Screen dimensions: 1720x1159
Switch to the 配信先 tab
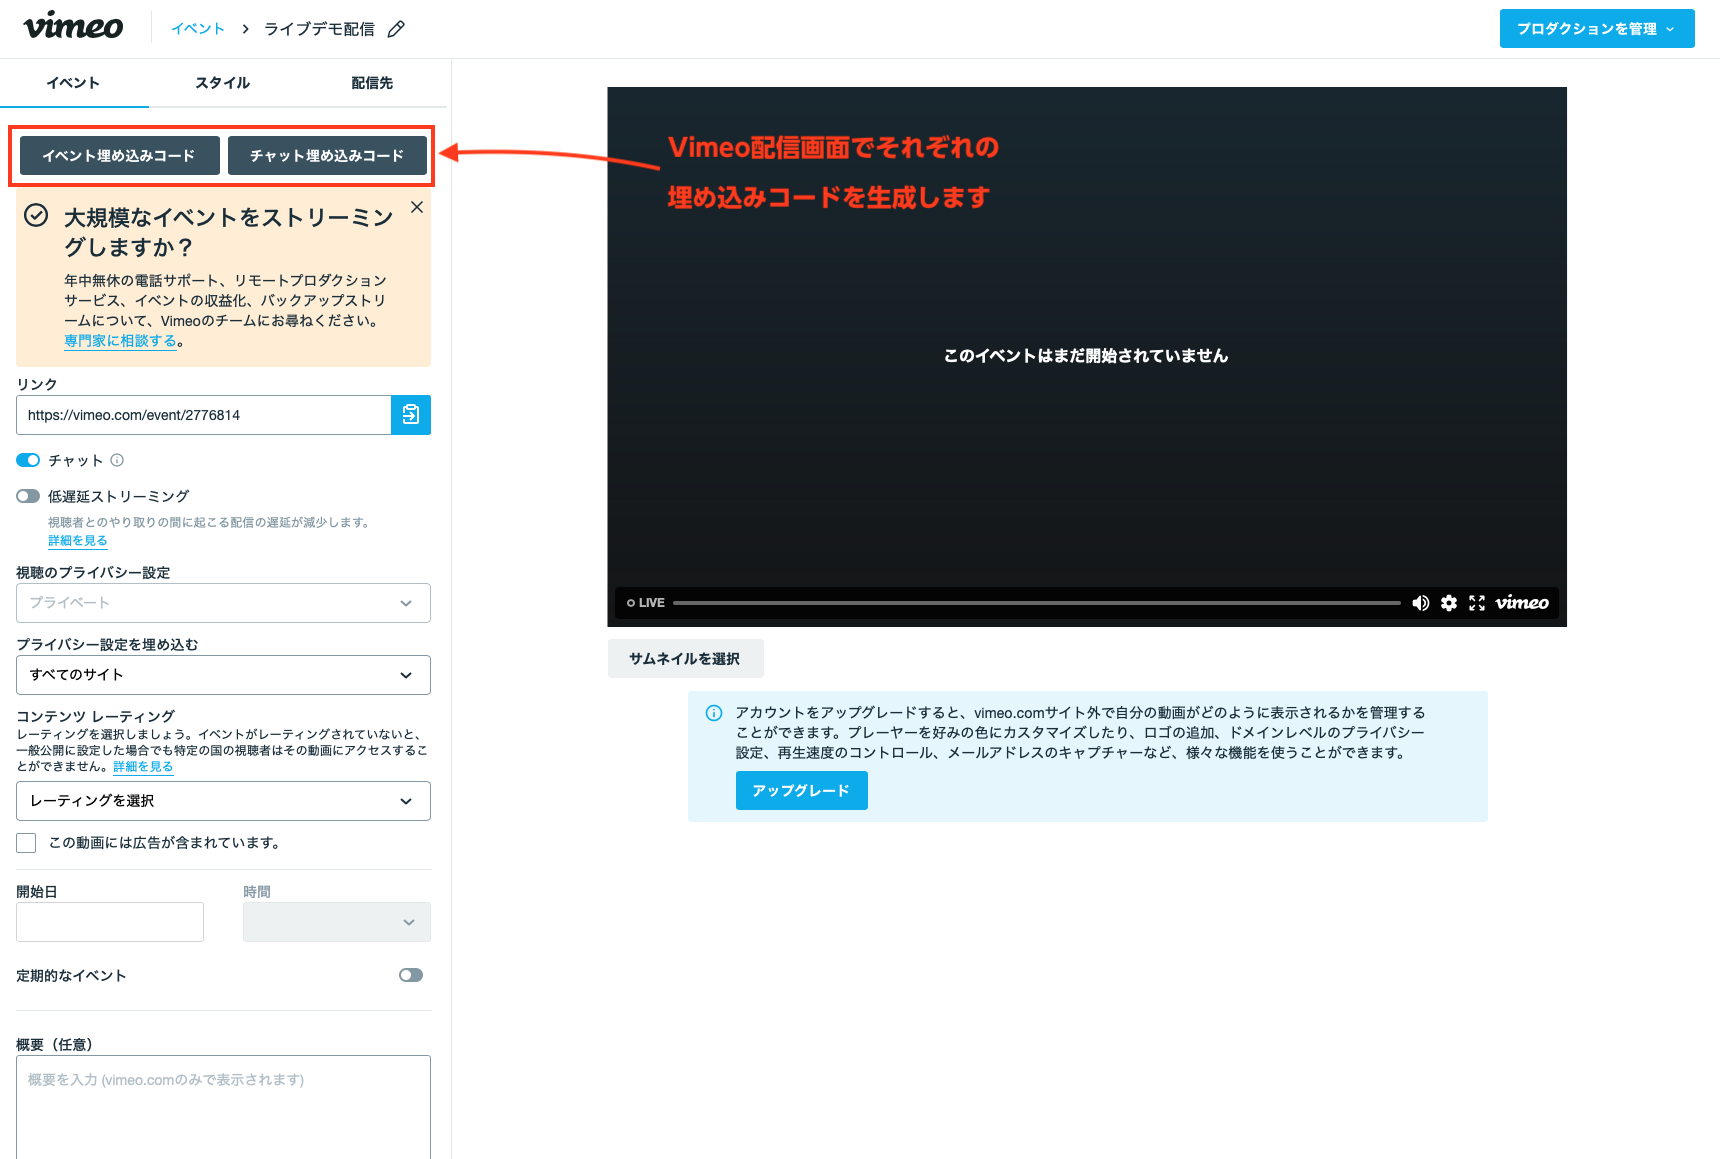point(372,83)
